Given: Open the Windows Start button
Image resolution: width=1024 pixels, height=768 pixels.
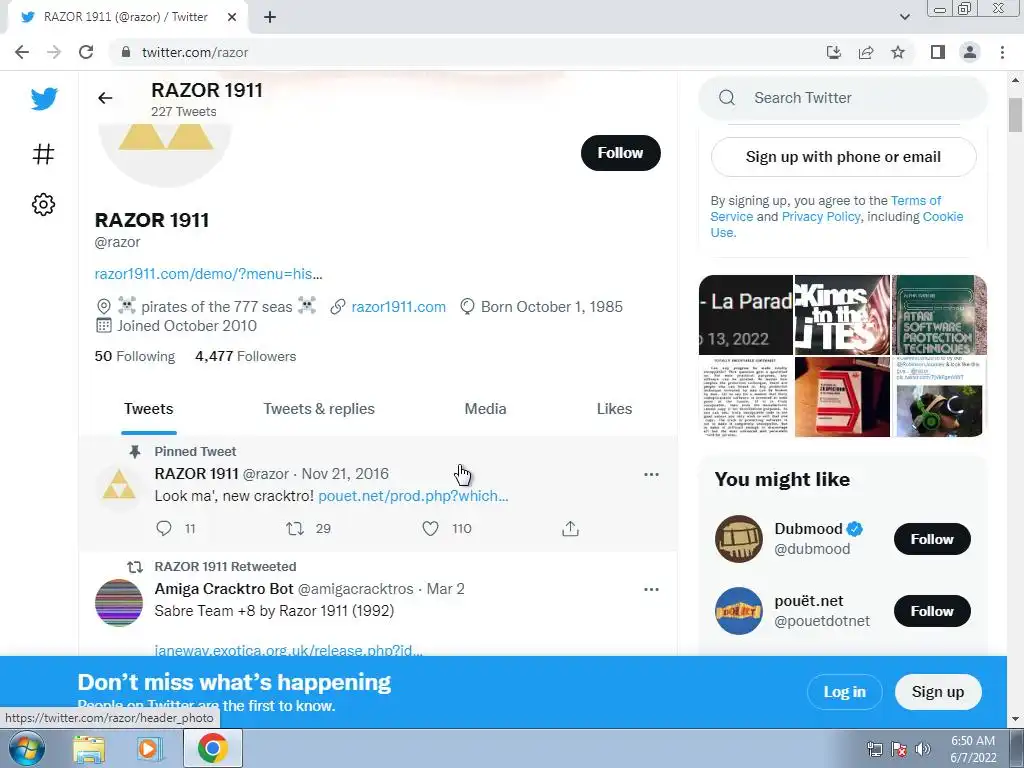Looking at the screenshot, I should pyautogui.click(x=27, y=748).
